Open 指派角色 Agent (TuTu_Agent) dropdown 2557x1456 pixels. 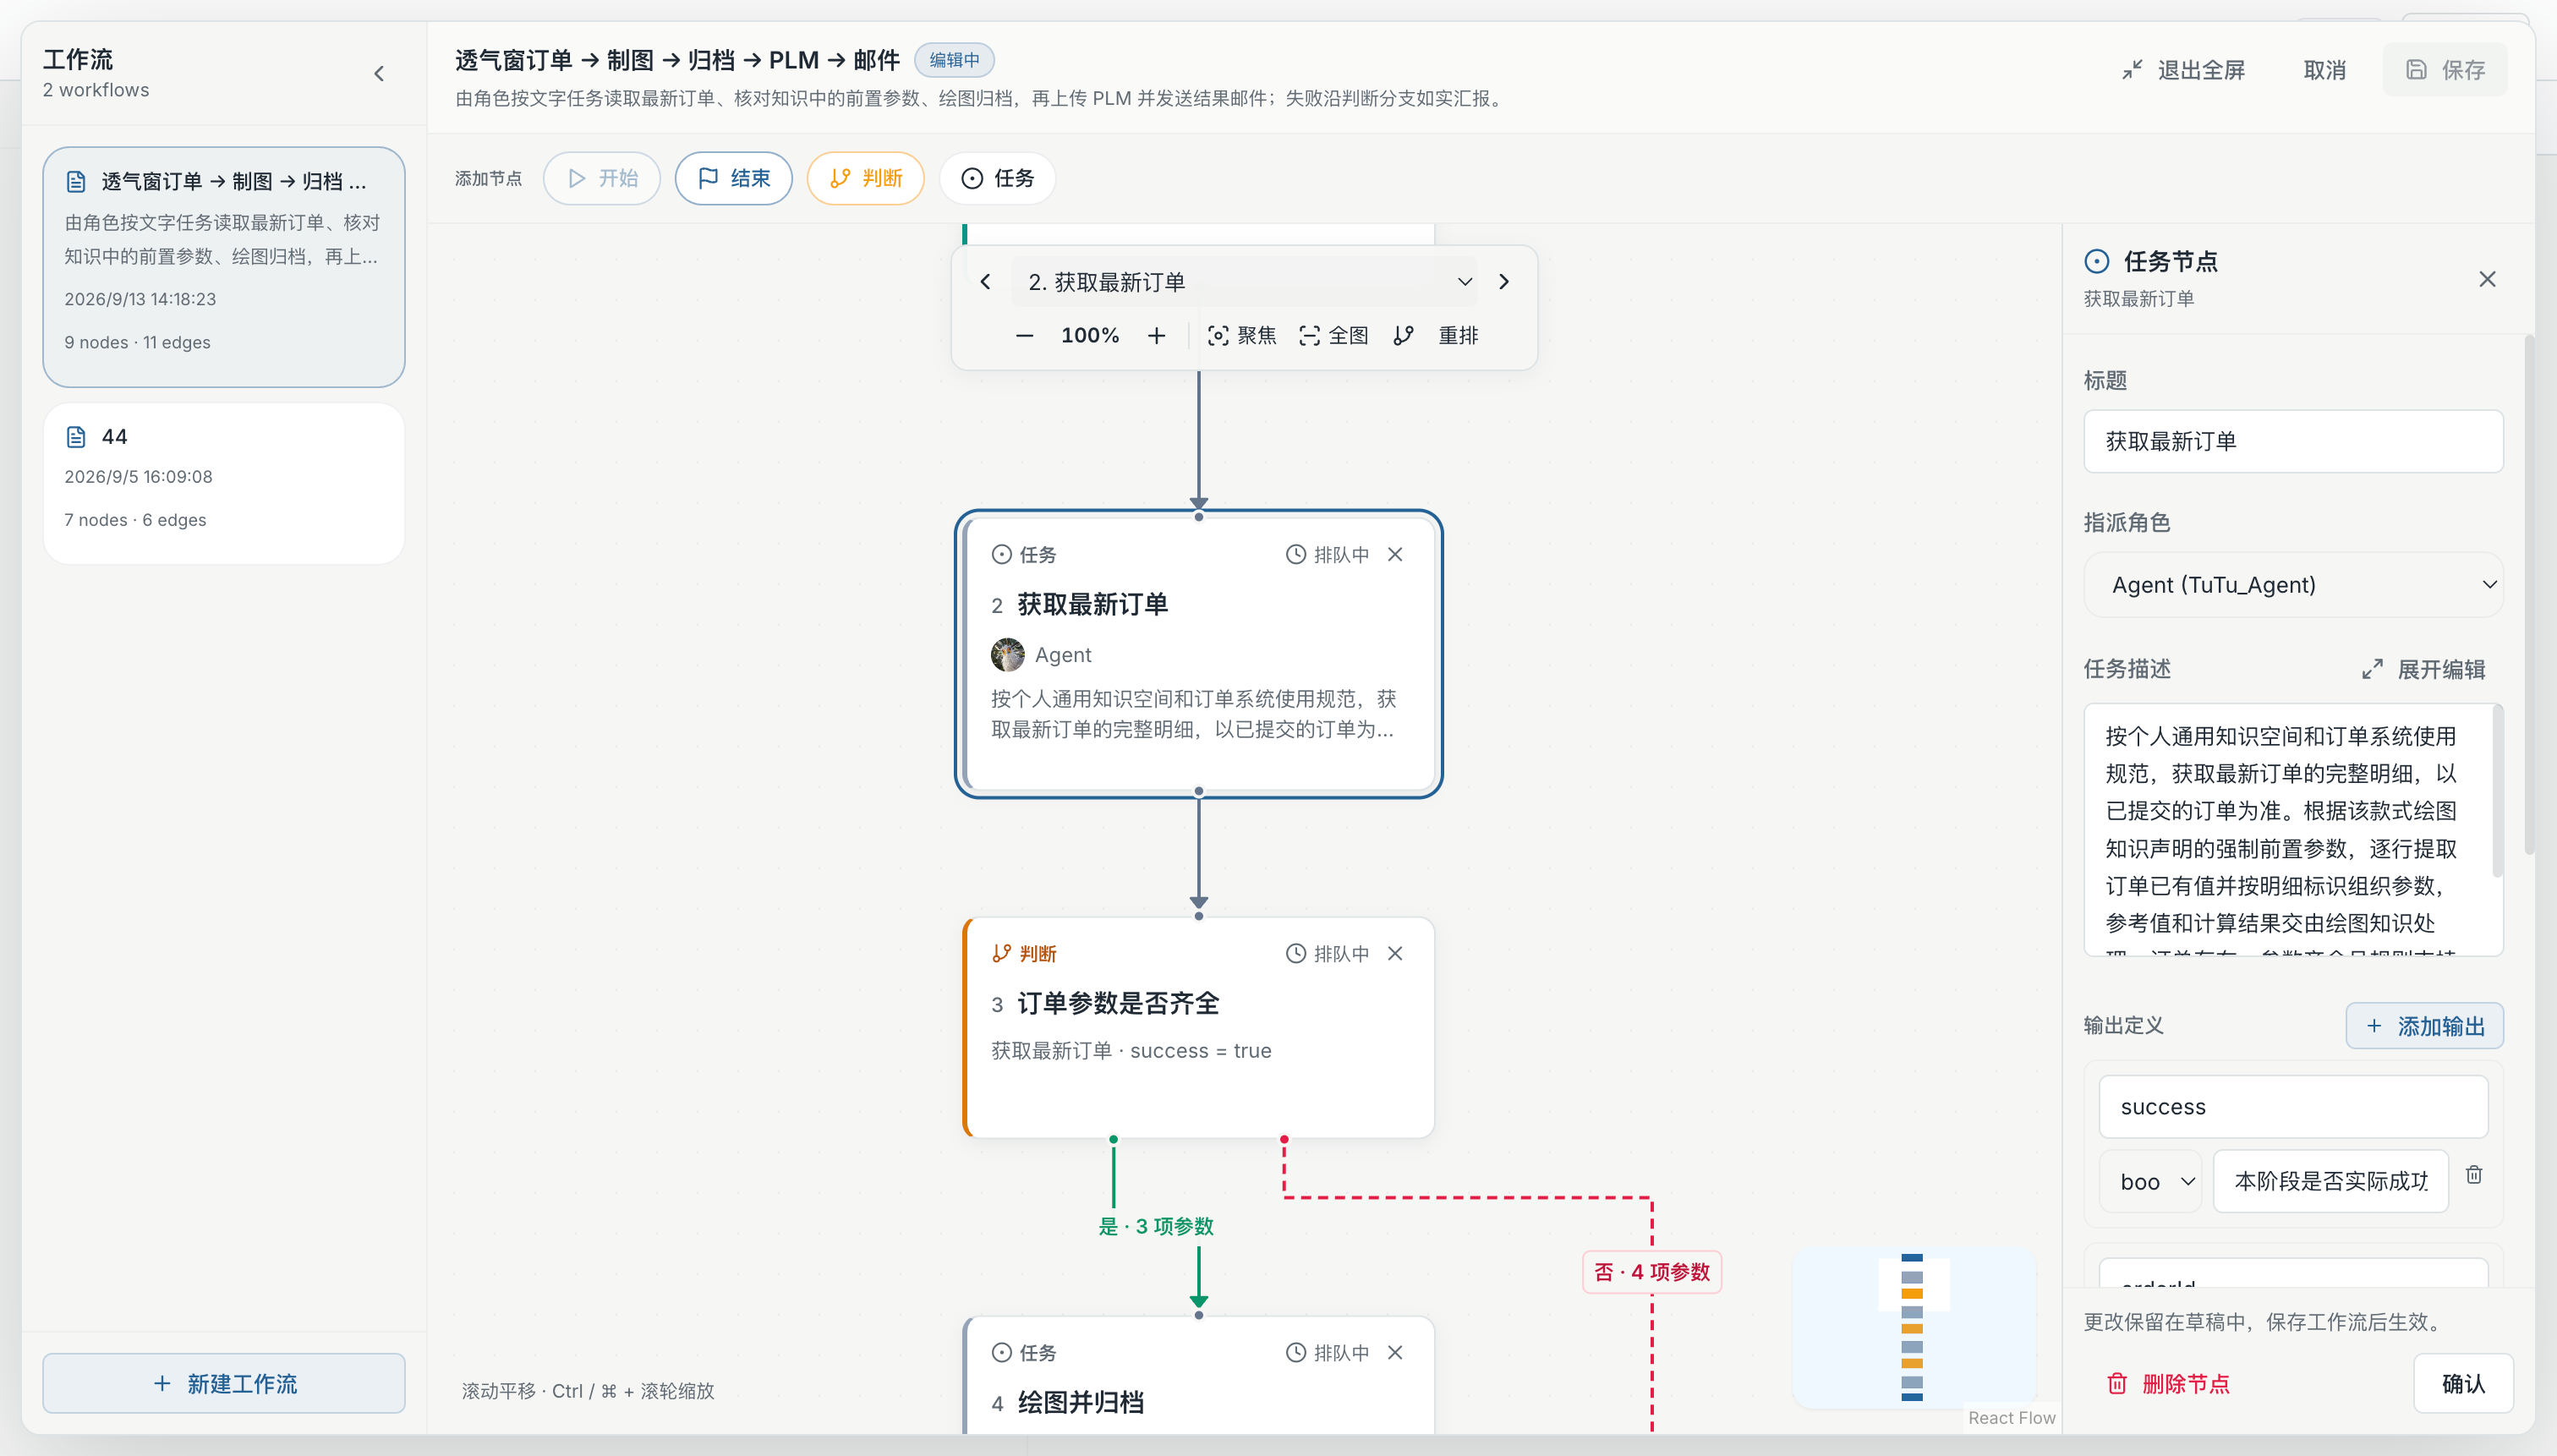(x=2293, y=585)
